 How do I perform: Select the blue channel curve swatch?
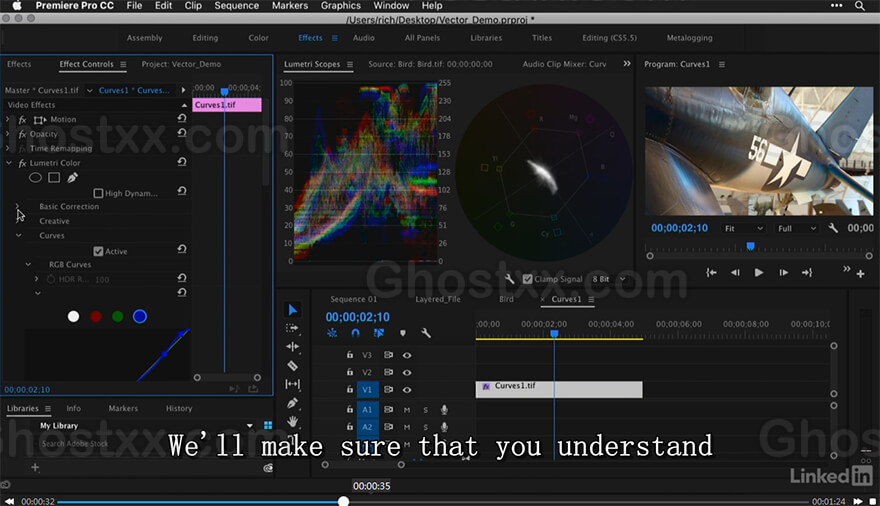tap(140, 316)
